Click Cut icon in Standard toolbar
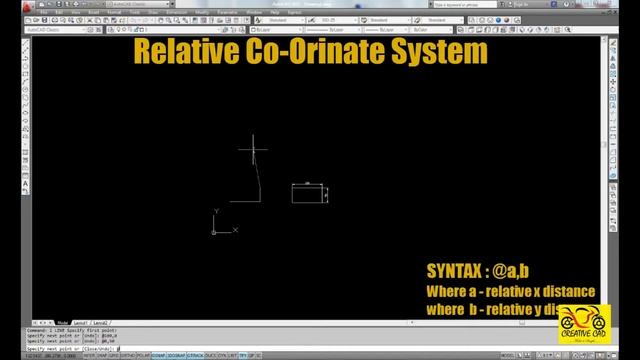 90,20
